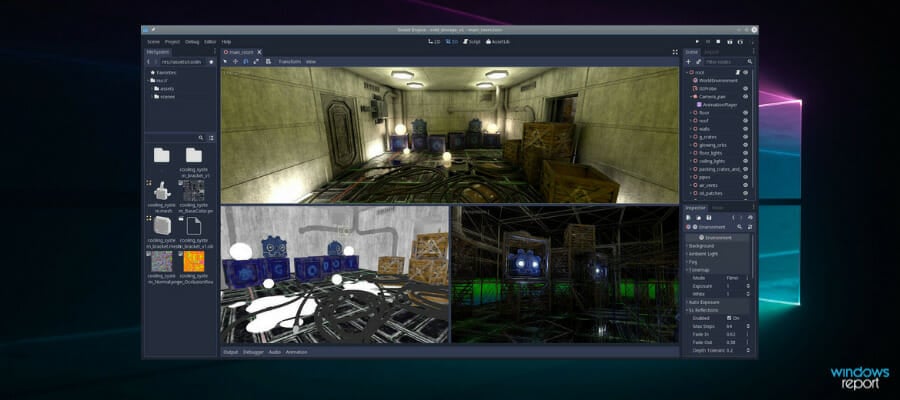Image resolution: width=900 pixels, height=400 pixels.
Task: Open the Editor menu
Action: pos(210,42)
